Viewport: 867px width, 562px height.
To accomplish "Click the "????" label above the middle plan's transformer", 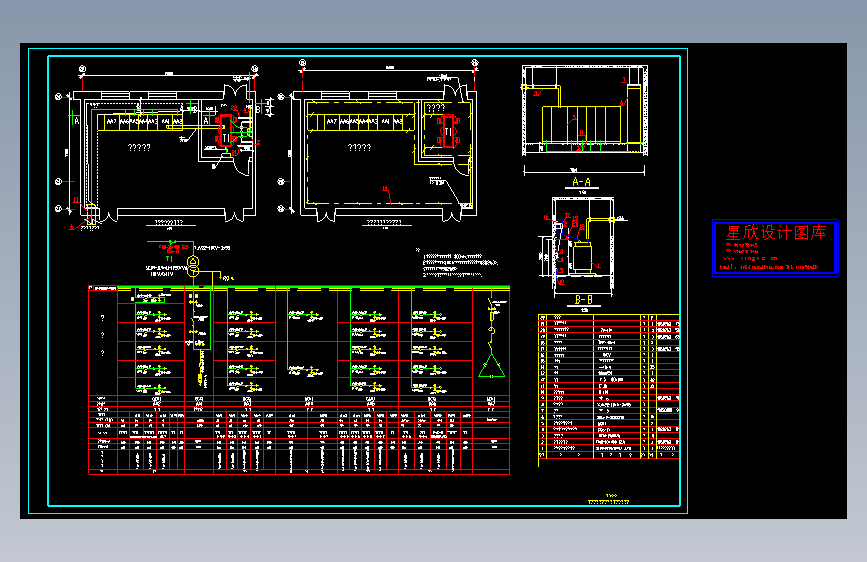I will (436, 108).
